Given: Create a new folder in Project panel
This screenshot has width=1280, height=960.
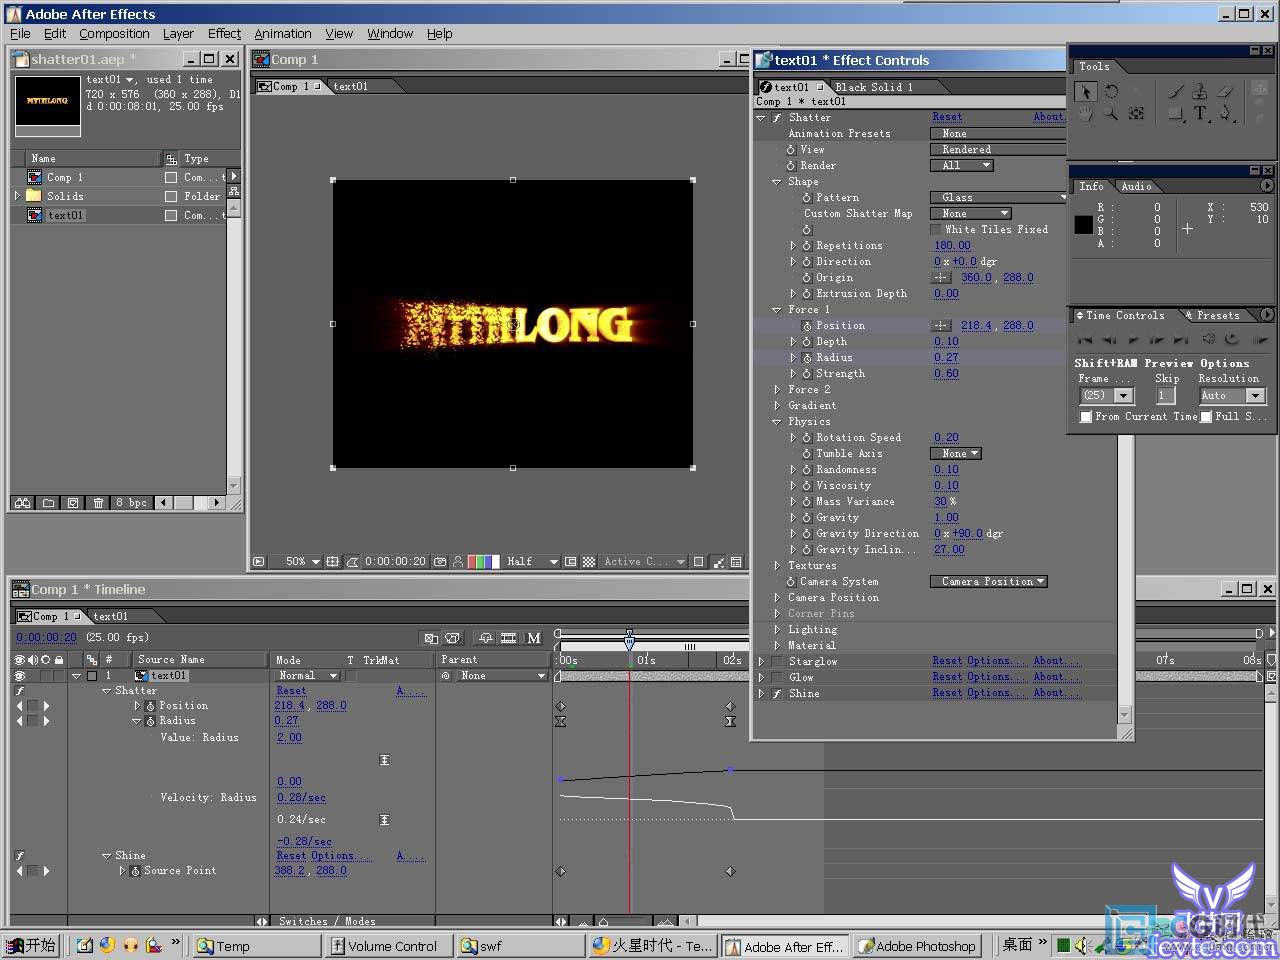Looking at the screenshot, I should (x=48, y=503).
